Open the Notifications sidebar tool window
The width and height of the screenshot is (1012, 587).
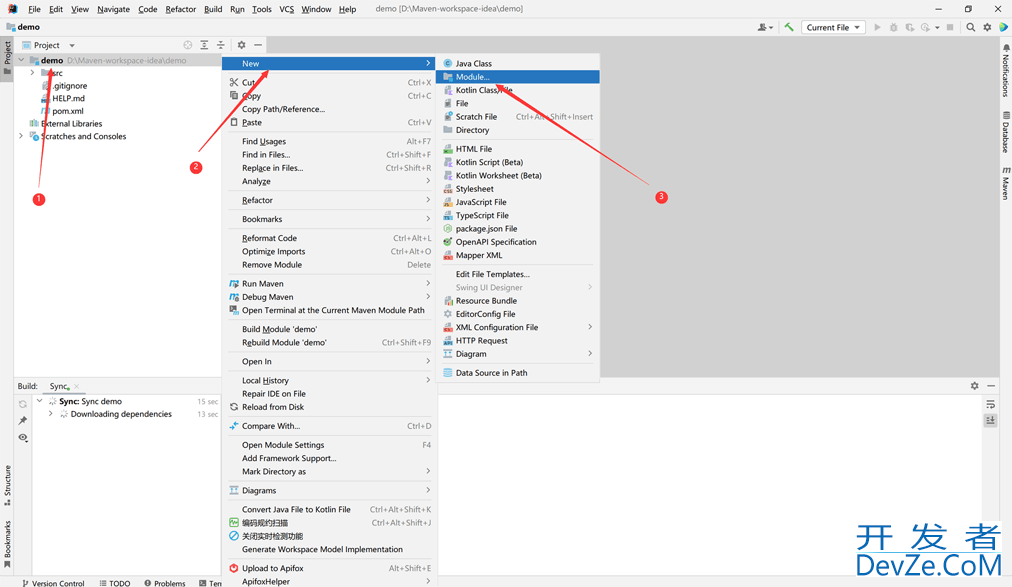[x=1005, y=70]
